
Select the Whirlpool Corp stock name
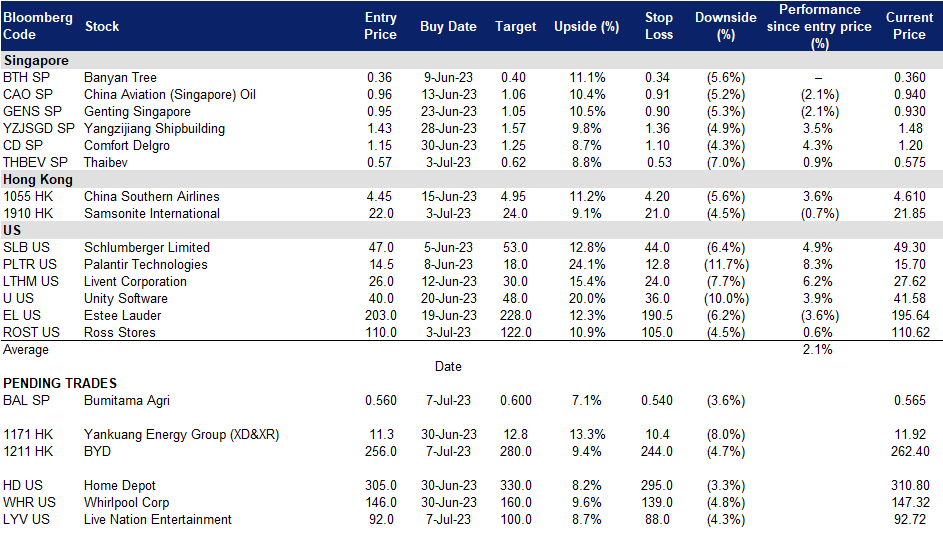click(126, 502)
